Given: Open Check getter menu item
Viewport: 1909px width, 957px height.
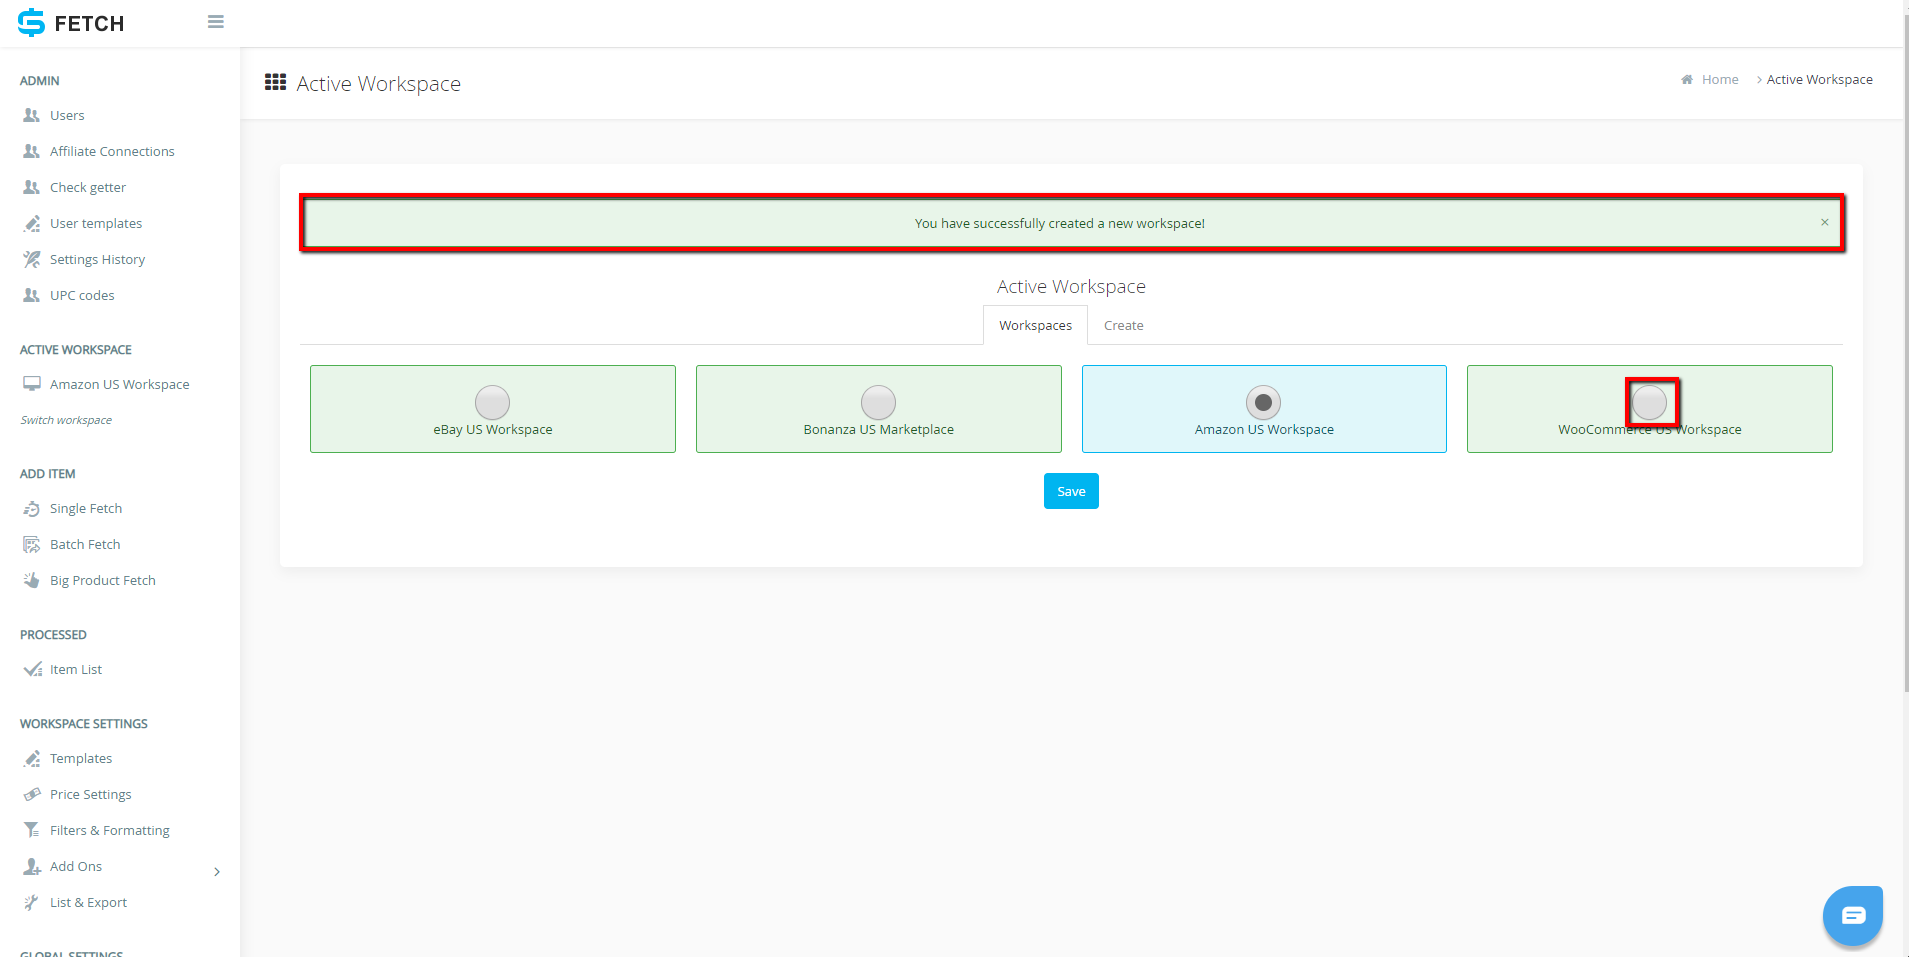Looking at the screenshot, I should 88,187.
